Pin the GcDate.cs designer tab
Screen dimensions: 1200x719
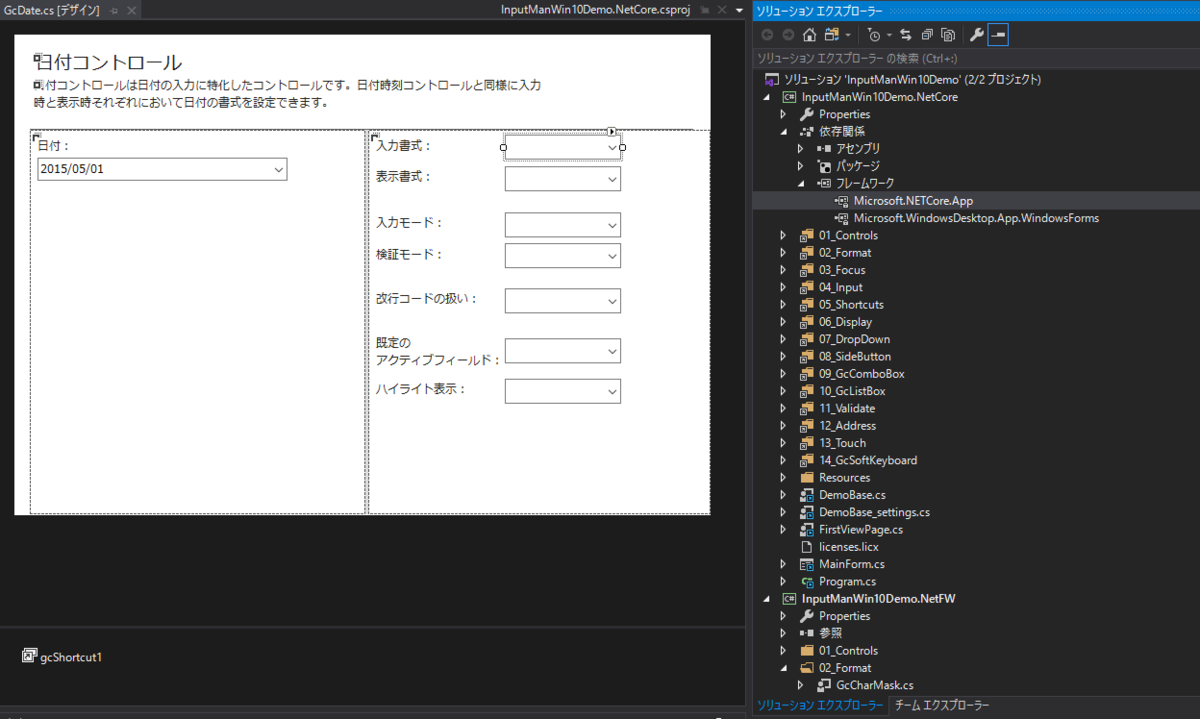[113, 9]
